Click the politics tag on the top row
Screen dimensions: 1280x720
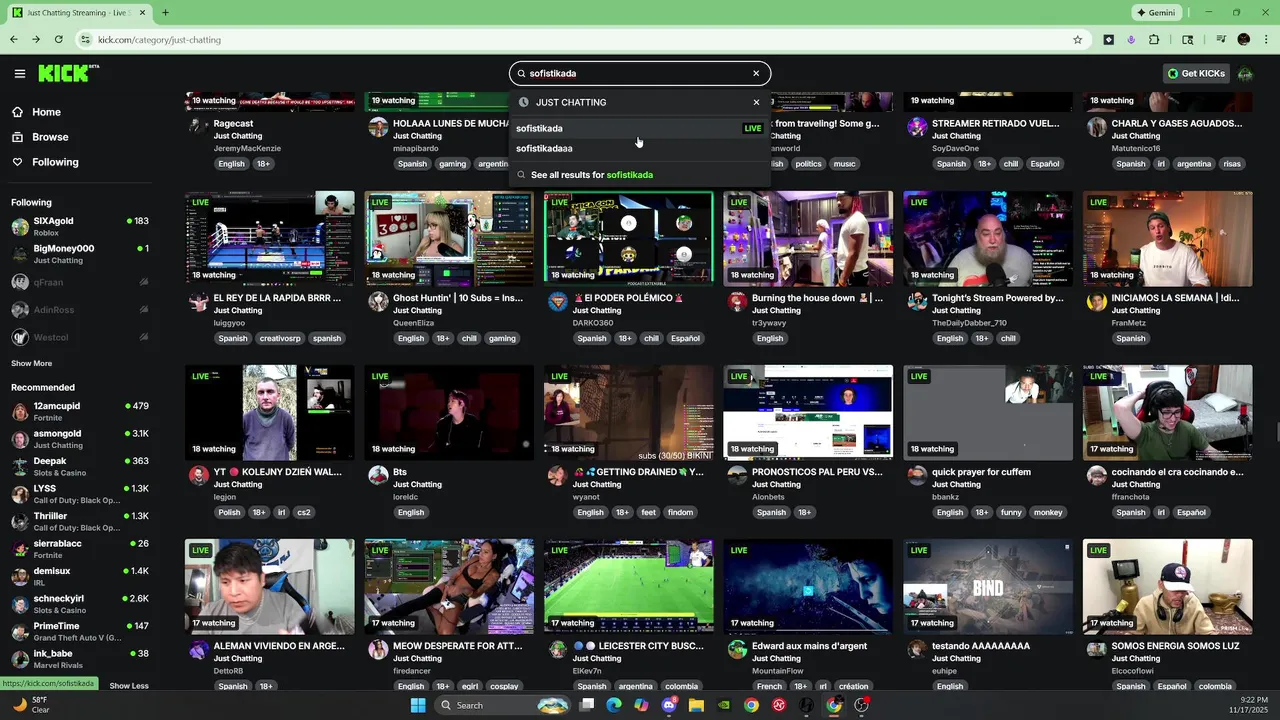point(808,164)
